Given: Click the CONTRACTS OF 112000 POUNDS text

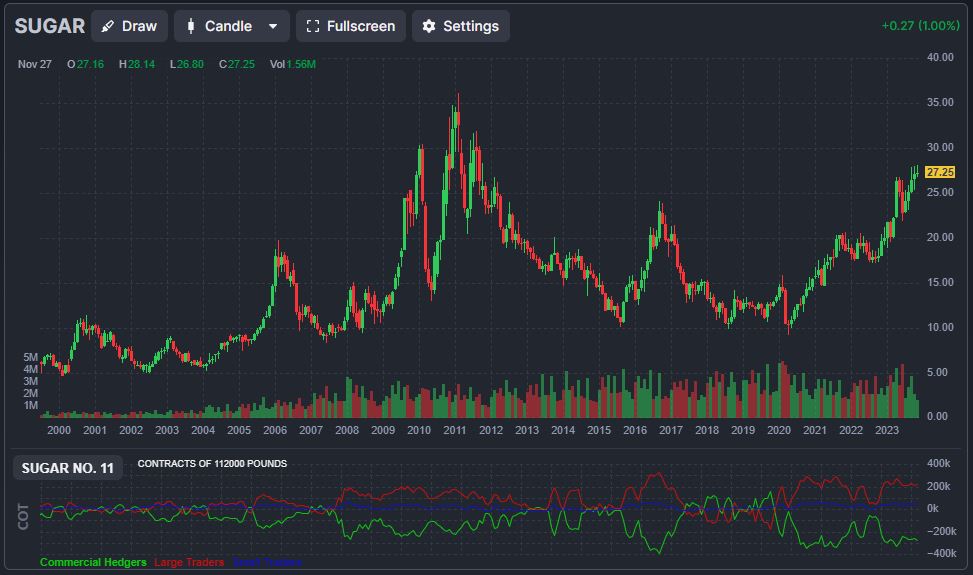Looking at the screenshot, I should (212, 464).
